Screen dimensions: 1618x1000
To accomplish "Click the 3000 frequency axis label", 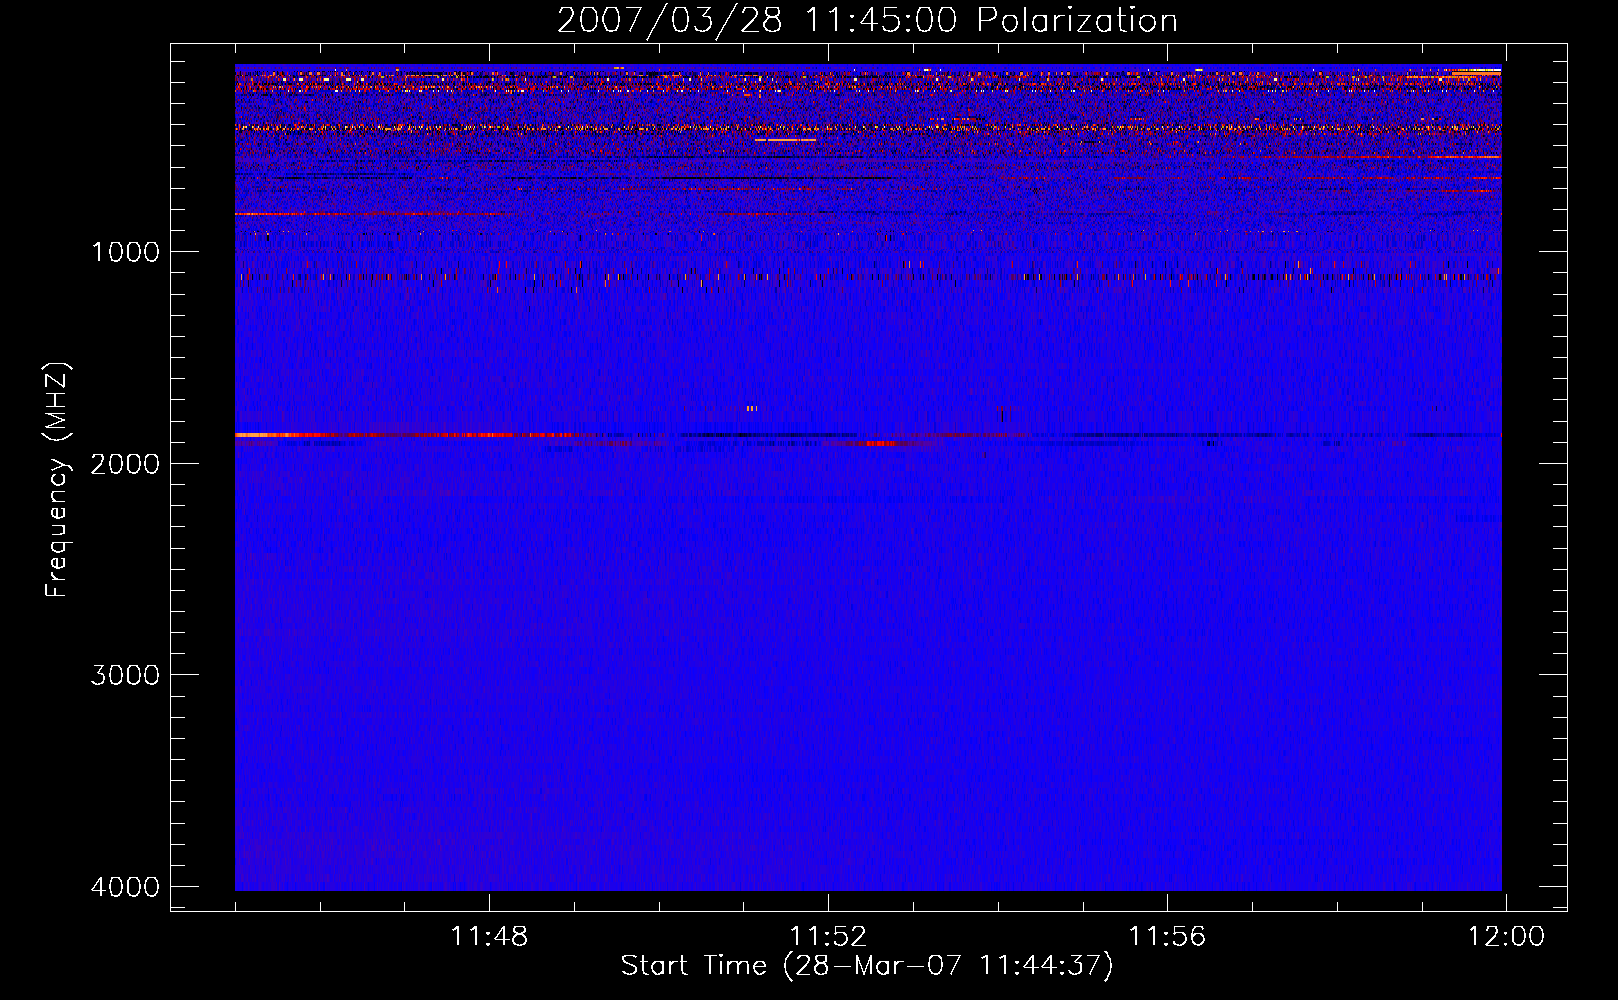I will pyautogui.click(x=125, y=674).
